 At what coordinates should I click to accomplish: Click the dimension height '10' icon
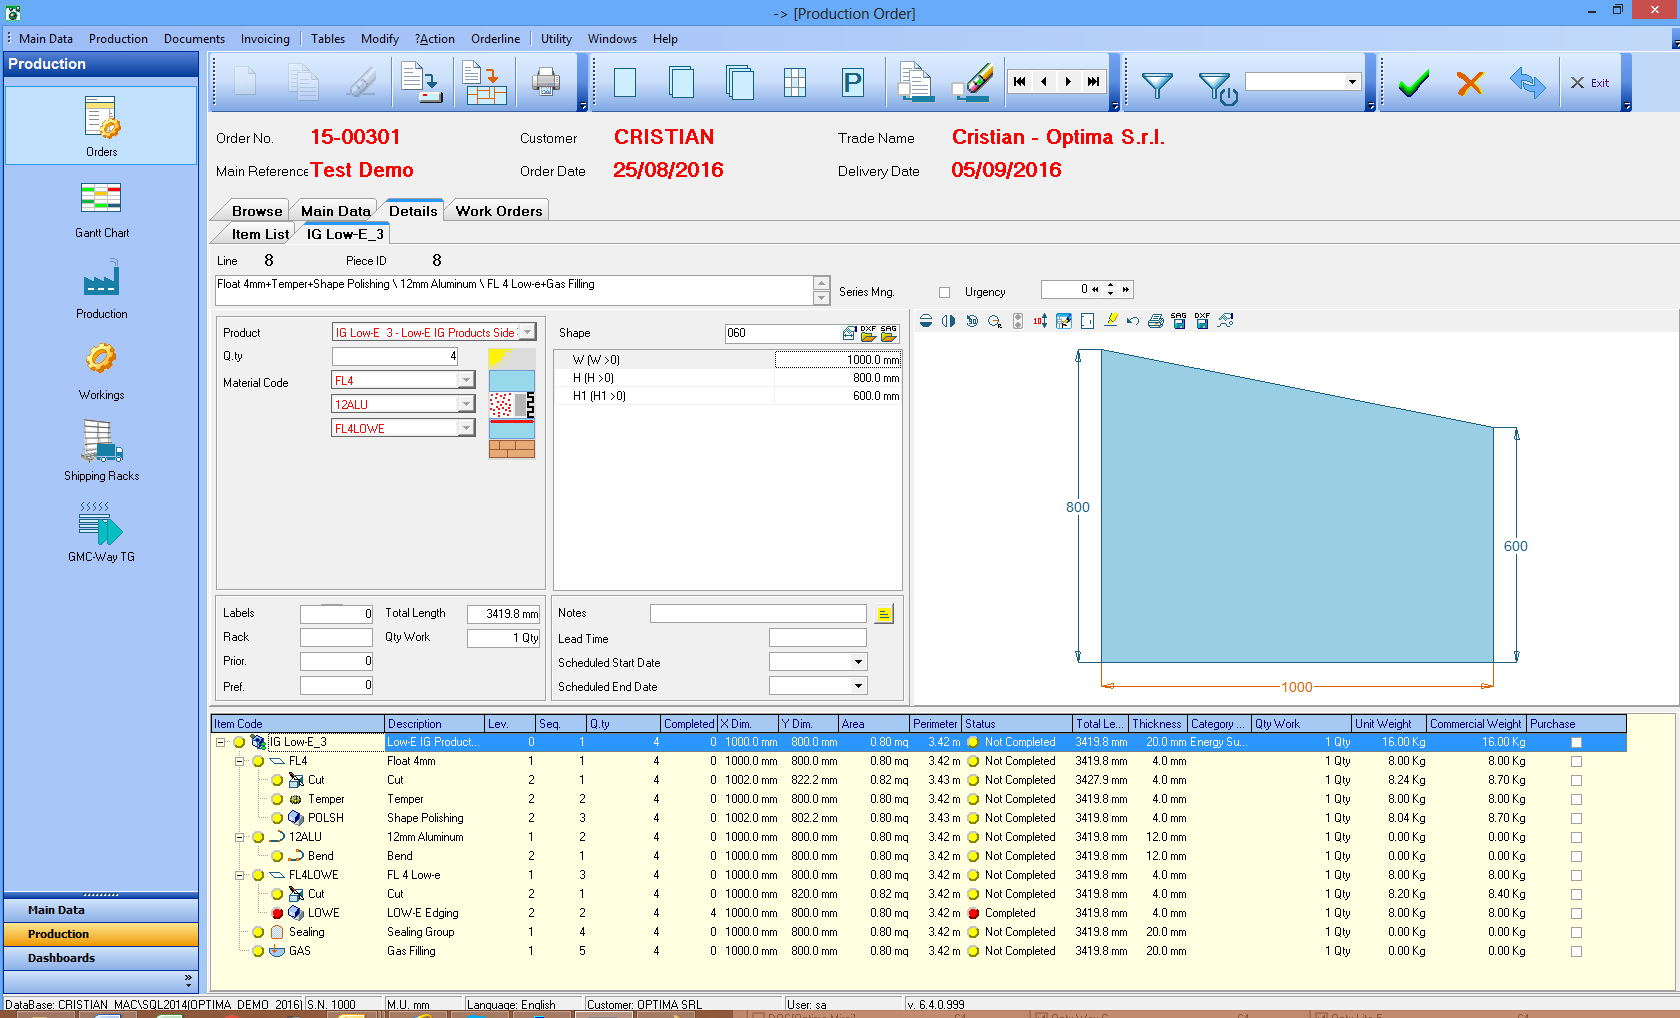[1041, 321]
